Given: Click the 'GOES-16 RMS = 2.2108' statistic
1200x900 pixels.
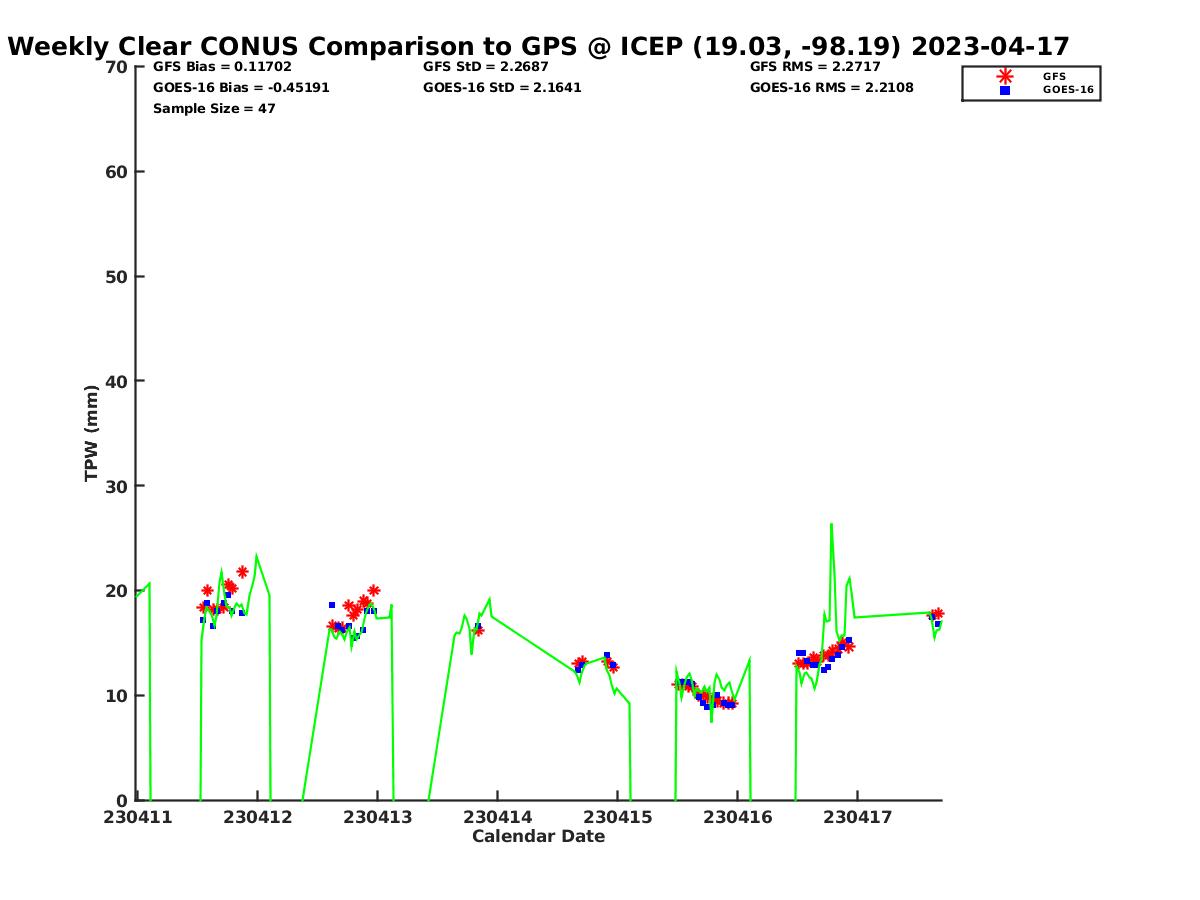Looking at the screenshot, I should pos(832,88).
